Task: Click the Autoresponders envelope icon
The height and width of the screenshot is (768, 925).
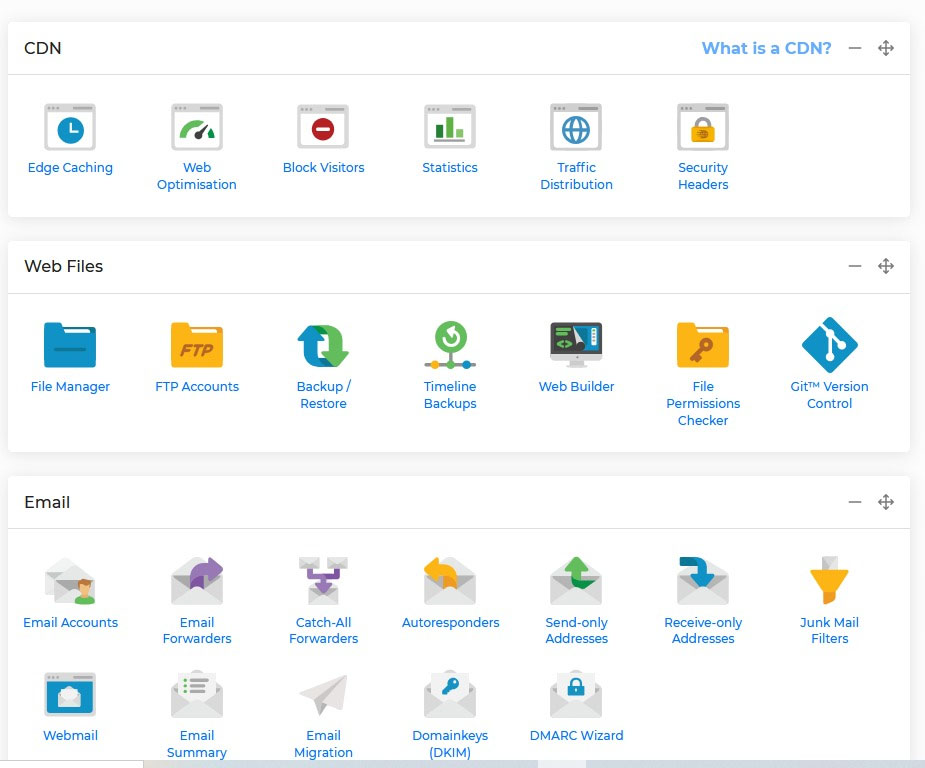Action: pos(450,582)
